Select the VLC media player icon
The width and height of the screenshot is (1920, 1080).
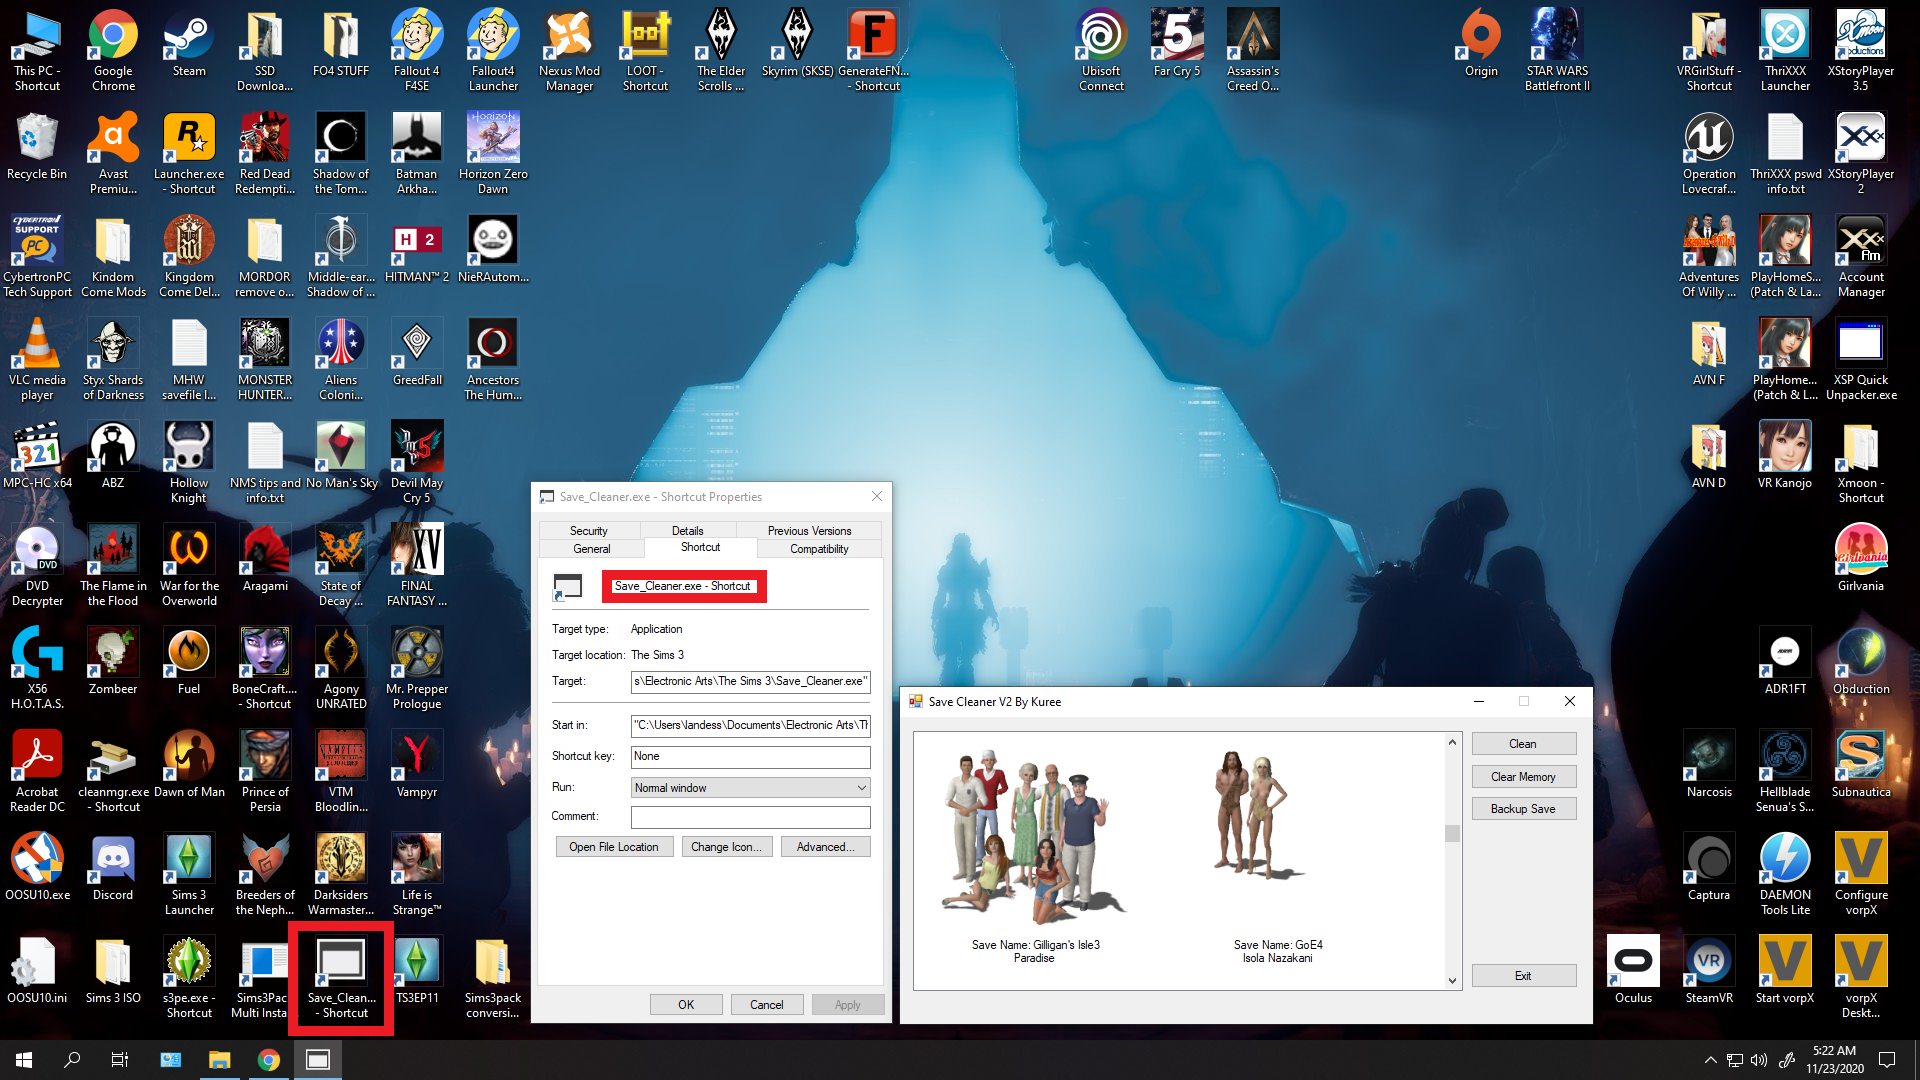37,359
